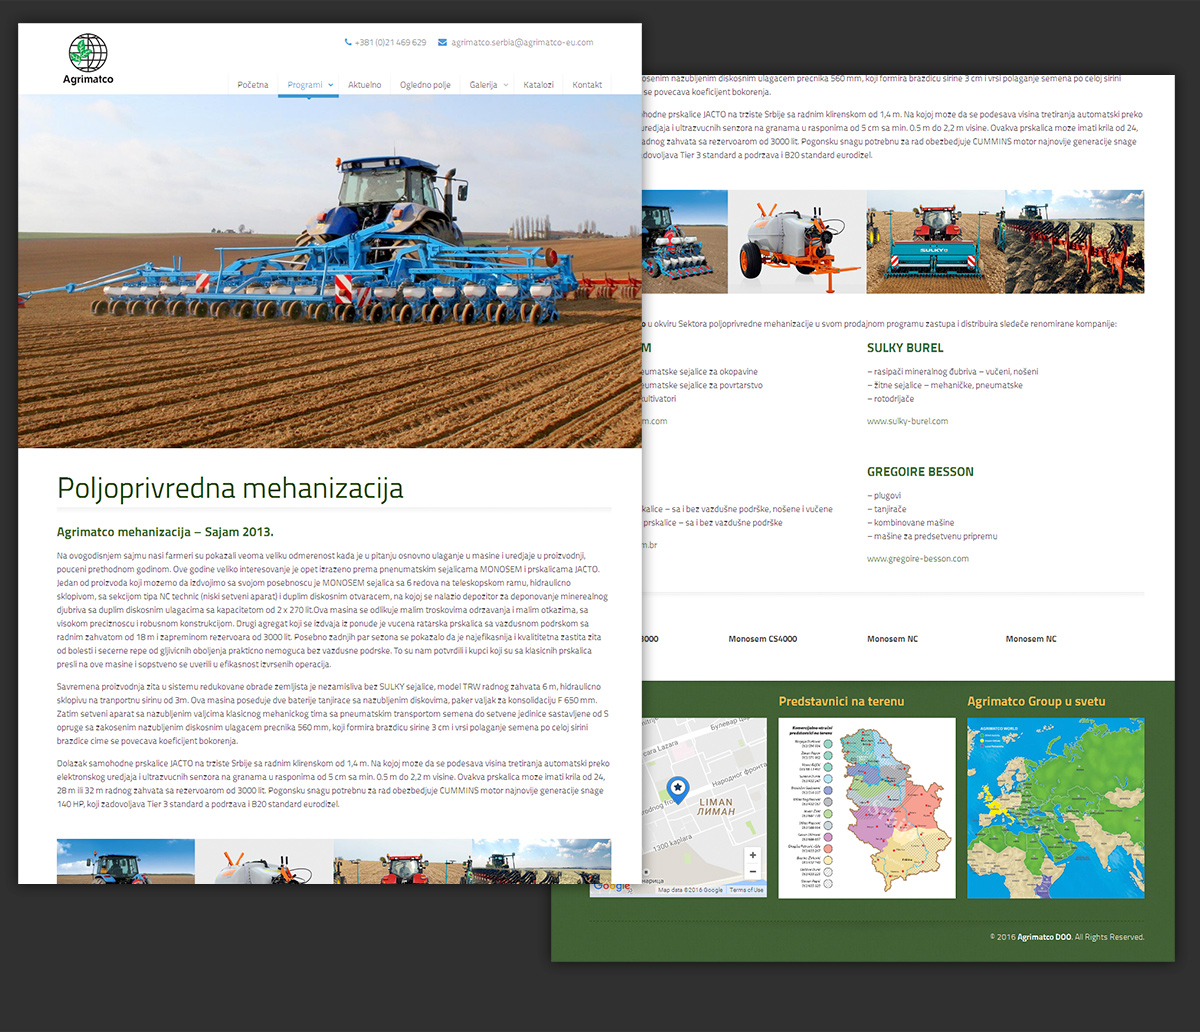
Task: Click '– rasipači mineralnog đubriva' list item
Action: tap(953, 371)
